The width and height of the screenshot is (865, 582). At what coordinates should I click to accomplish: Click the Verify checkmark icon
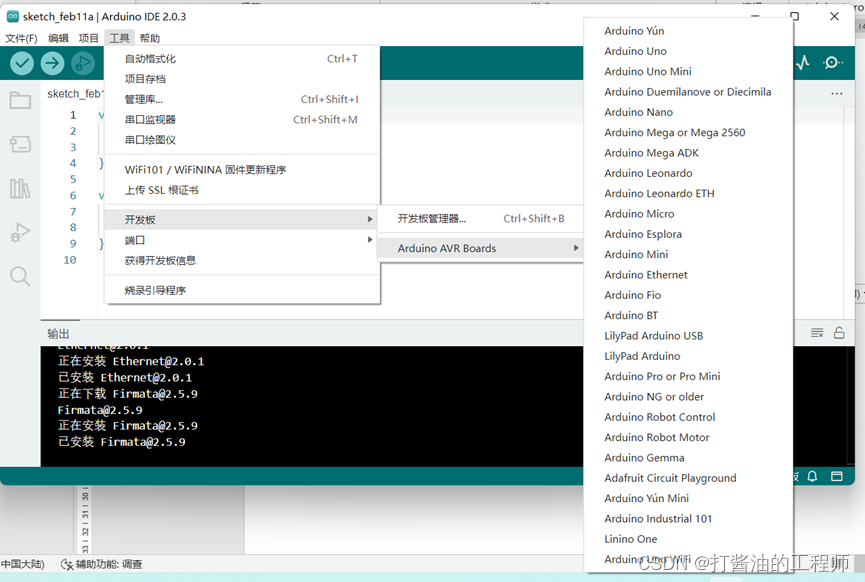(22, 63)
